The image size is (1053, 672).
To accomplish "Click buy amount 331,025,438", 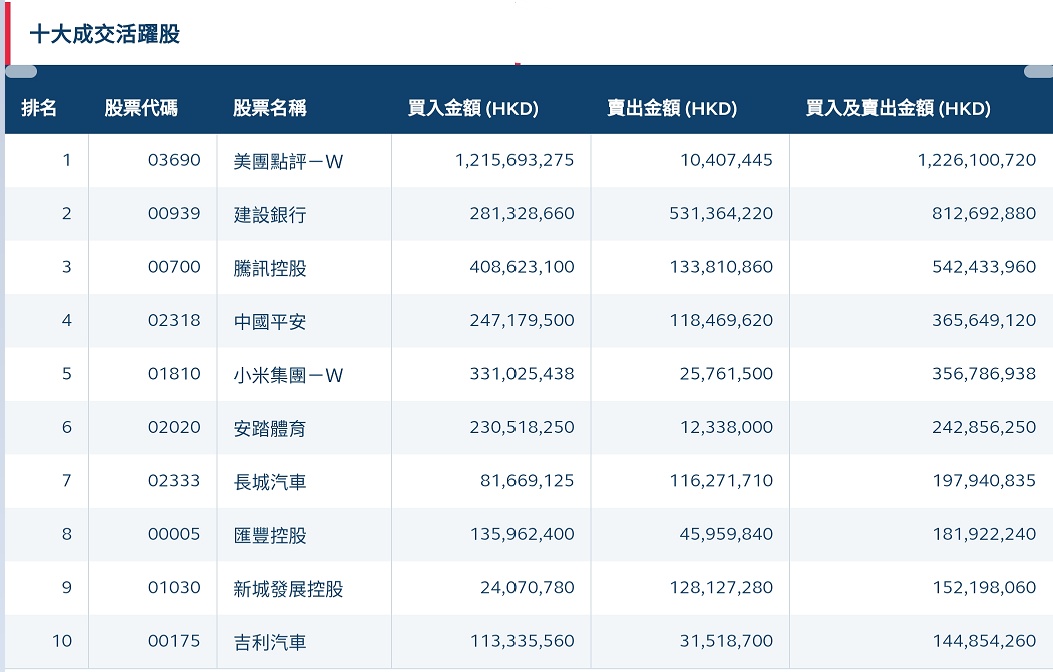I will point(522,373).
